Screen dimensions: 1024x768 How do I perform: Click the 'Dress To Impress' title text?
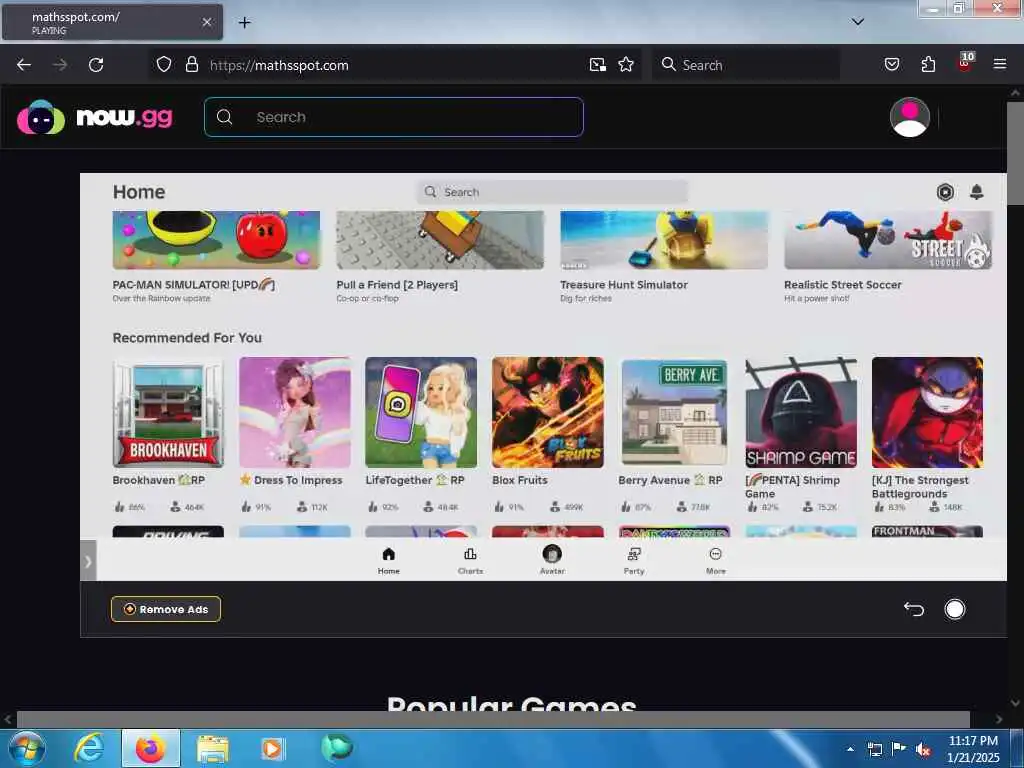(298, 480)
